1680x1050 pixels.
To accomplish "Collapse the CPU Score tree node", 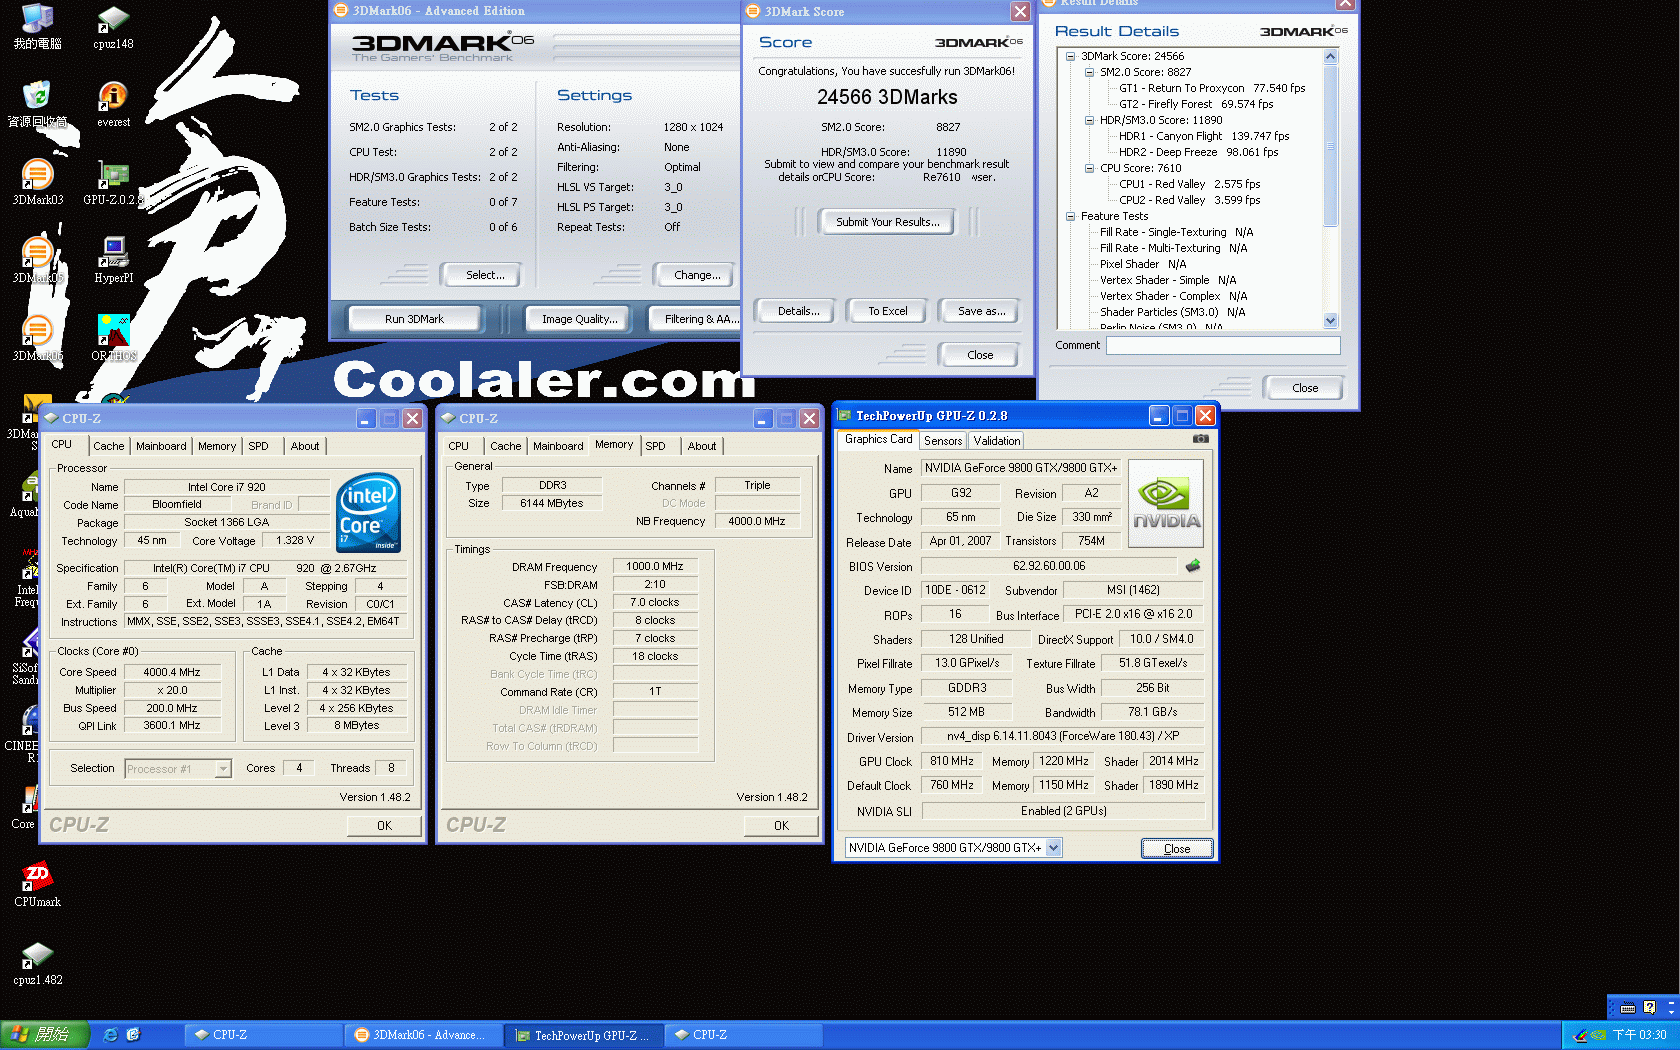I will coord(1090,168).
